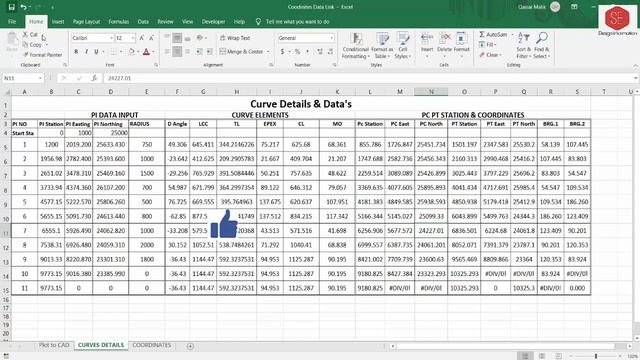Open the File menu
The width and height of the screenshot is (640, 360).
(12, 22)
